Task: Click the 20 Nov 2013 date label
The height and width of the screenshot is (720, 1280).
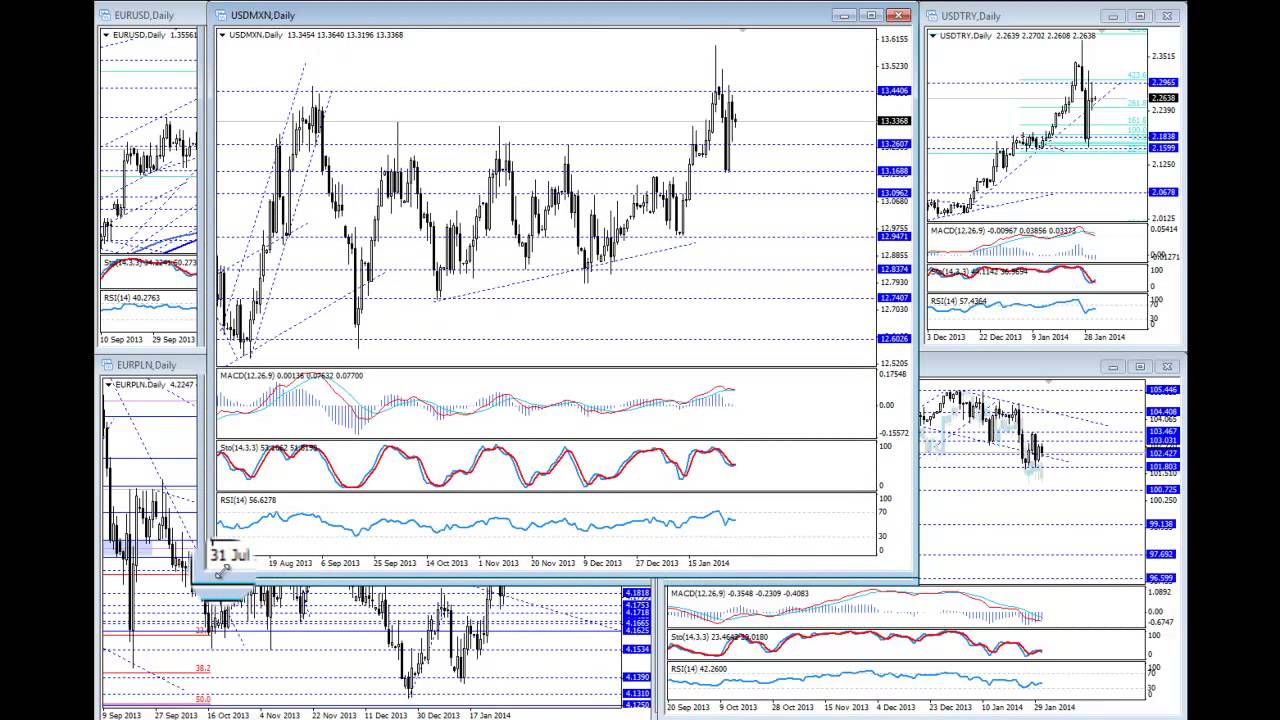Action: (554, 563)
